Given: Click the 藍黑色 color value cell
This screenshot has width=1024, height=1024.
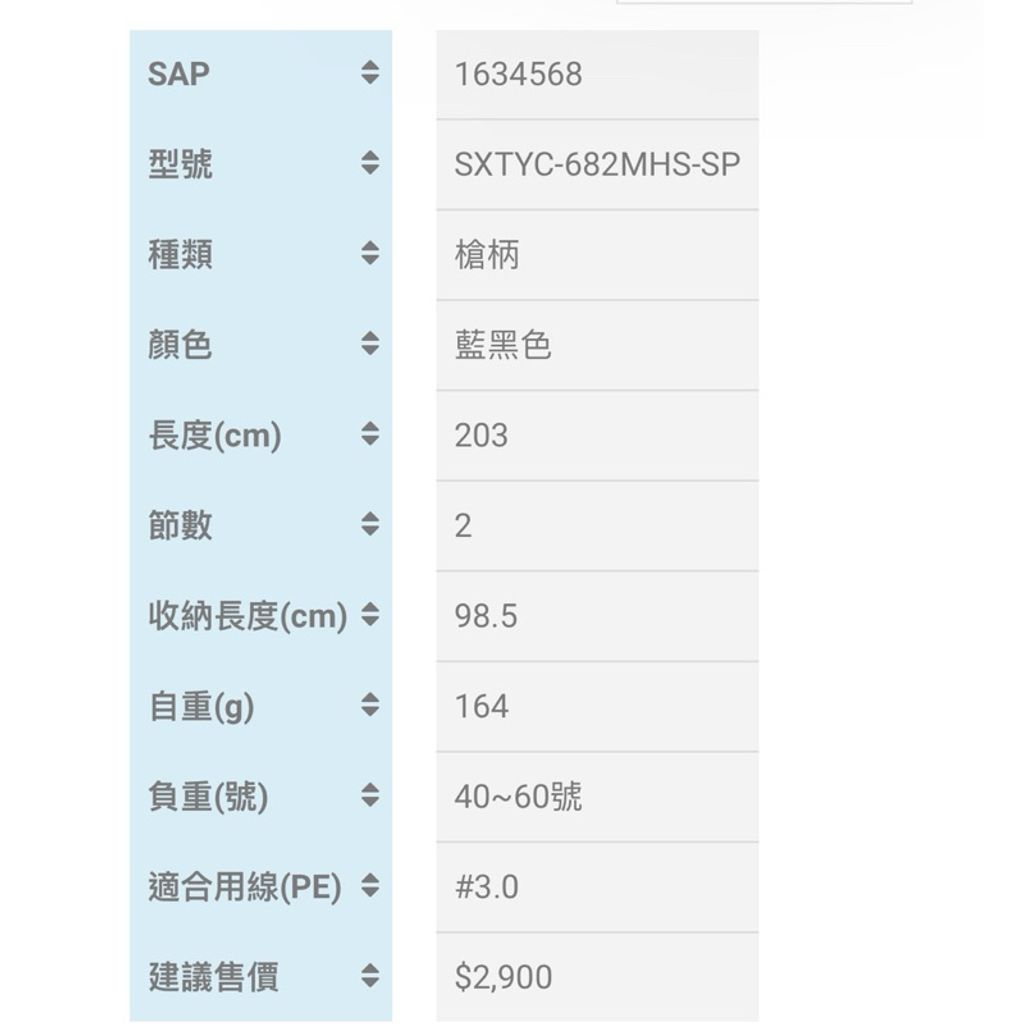Looking at the screenshot, I should coord(503,345).
